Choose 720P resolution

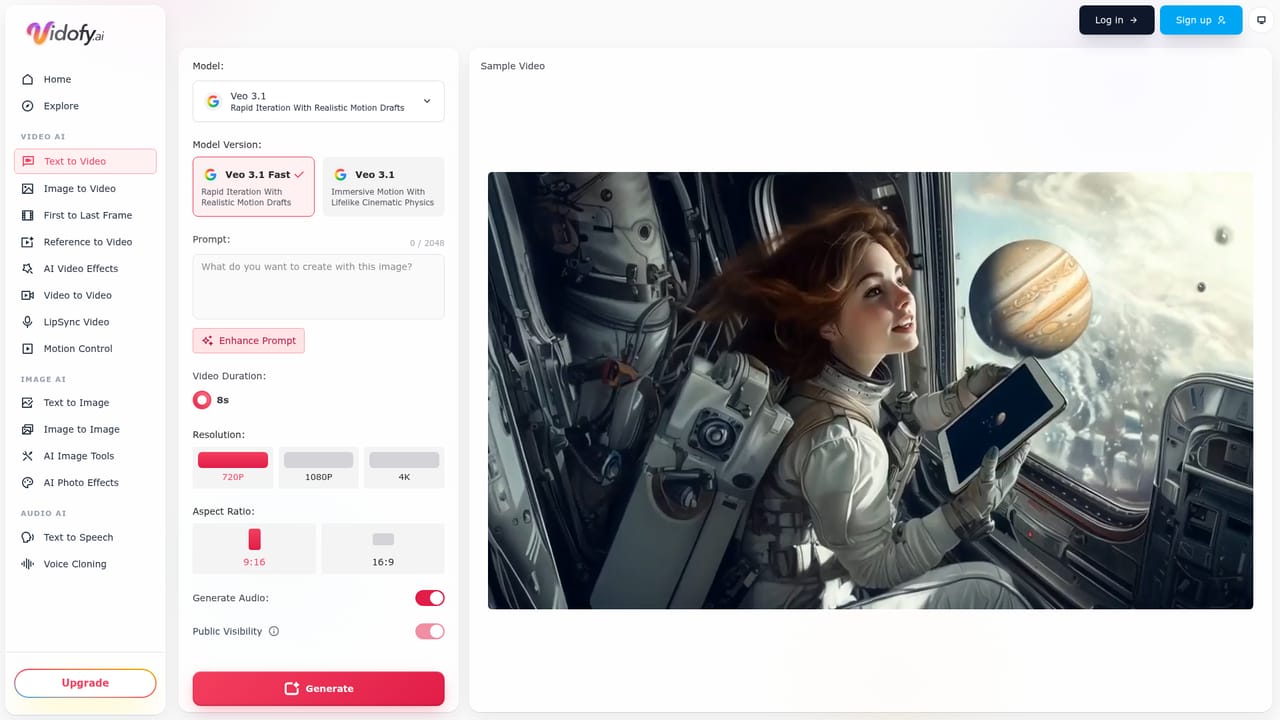click(233, 467)
